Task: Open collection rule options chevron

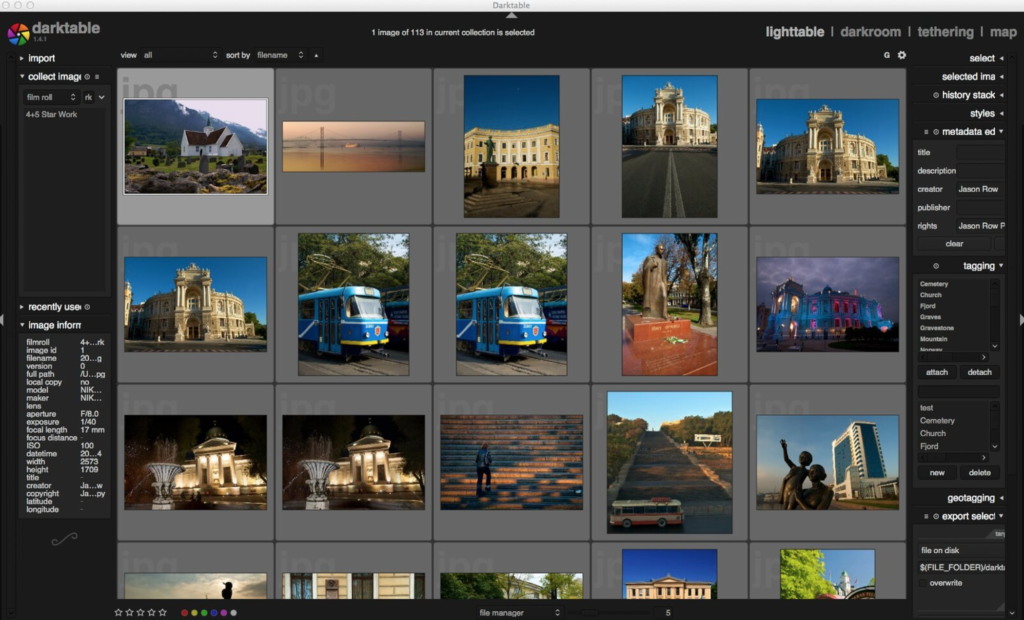Action: tap(102, 97)
